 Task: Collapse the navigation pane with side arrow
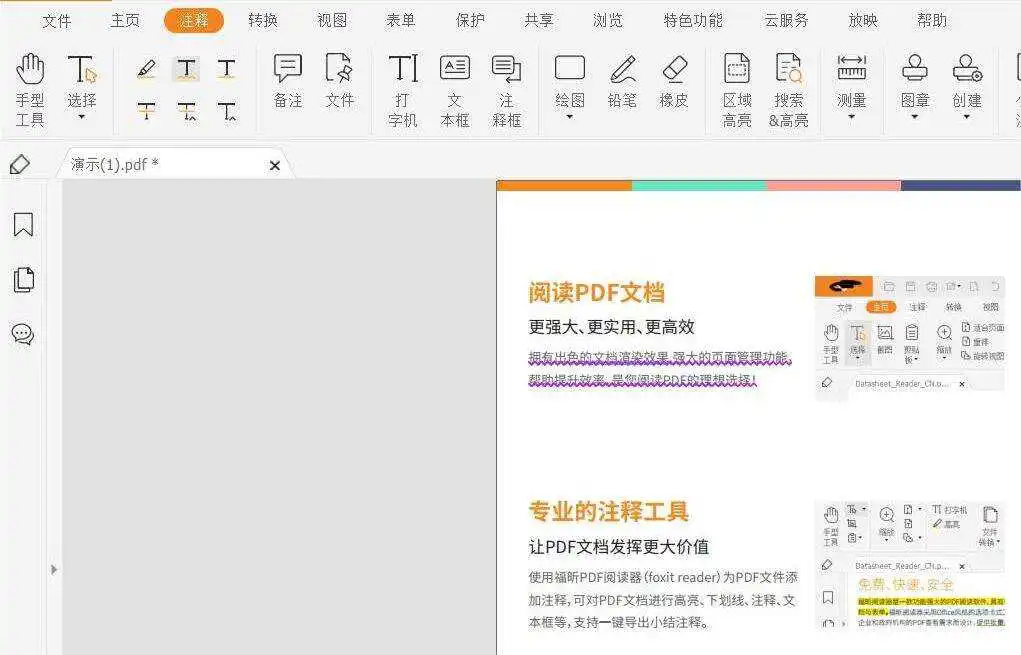(55, 570)
